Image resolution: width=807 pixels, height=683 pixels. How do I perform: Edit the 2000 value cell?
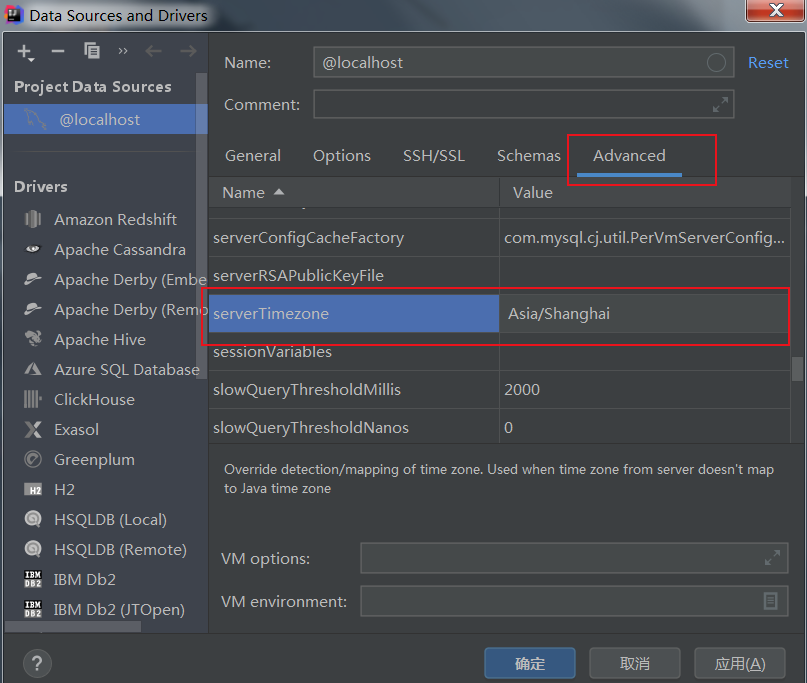[x=644, y=390]
